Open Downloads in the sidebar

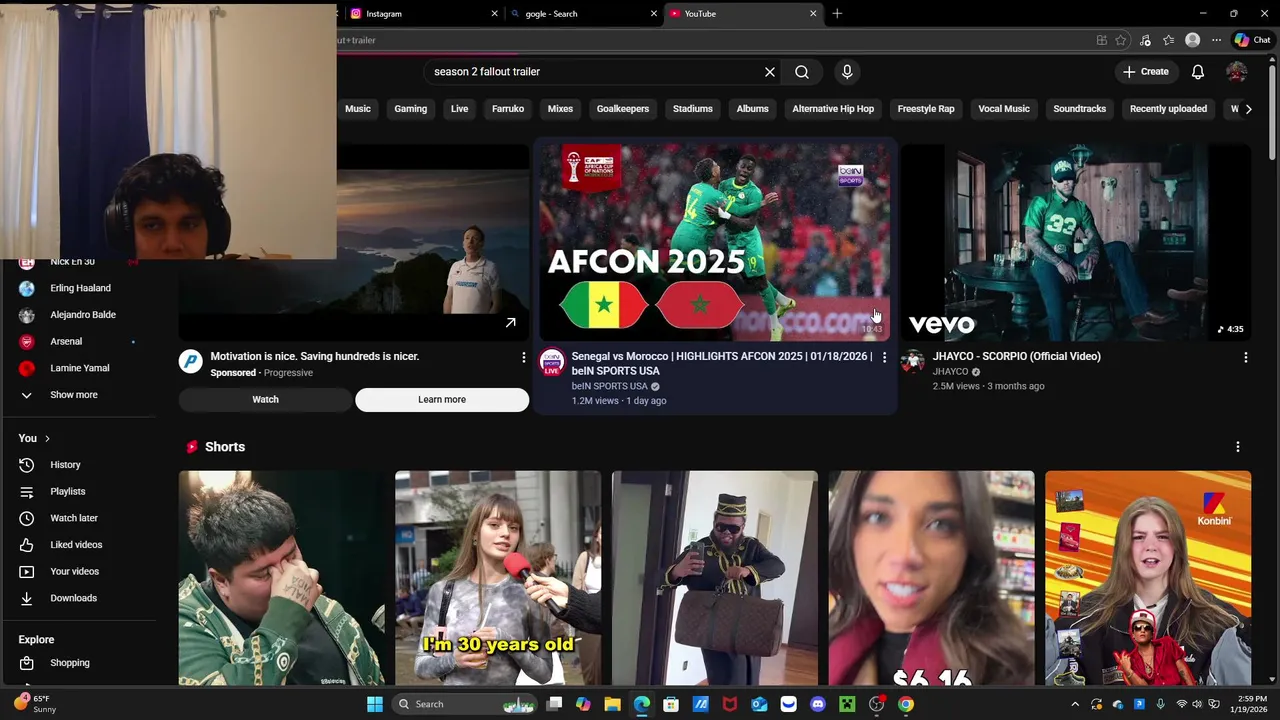click(72, 598)
